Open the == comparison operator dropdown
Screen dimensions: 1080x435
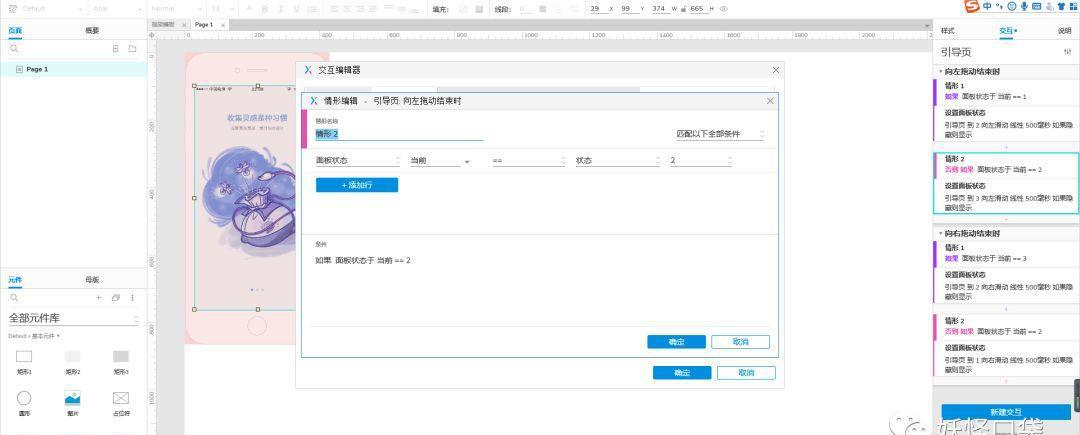tap(529, 160)
